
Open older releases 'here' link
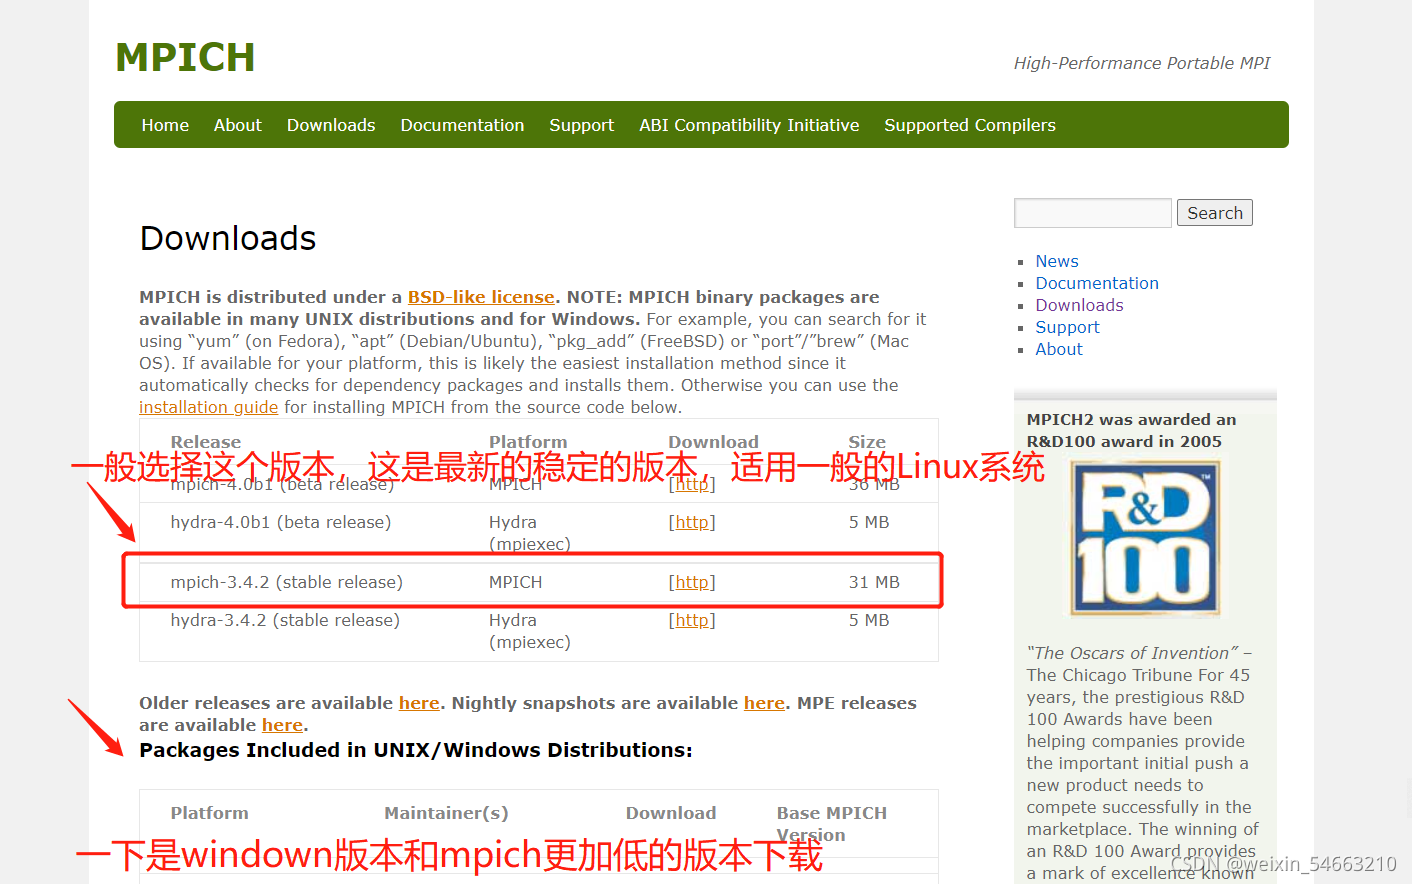(419, 703)
